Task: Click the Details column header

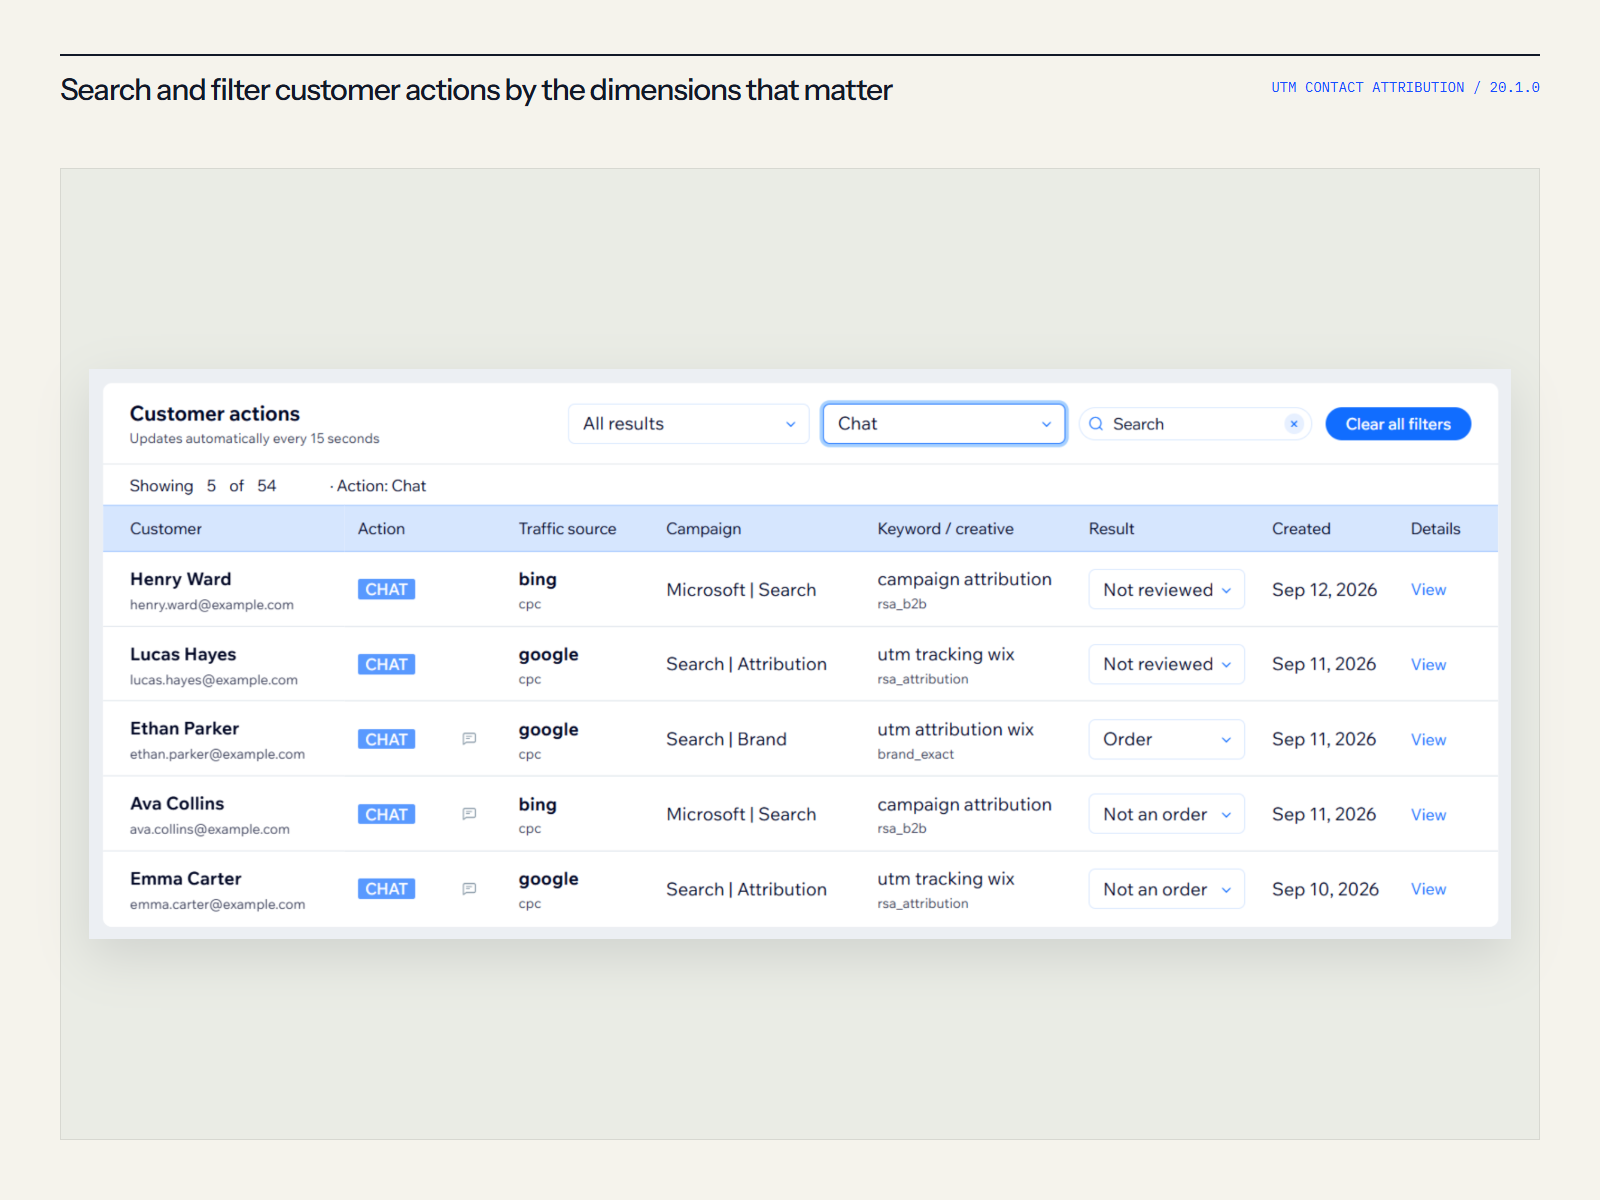Action: (1435, 529)
